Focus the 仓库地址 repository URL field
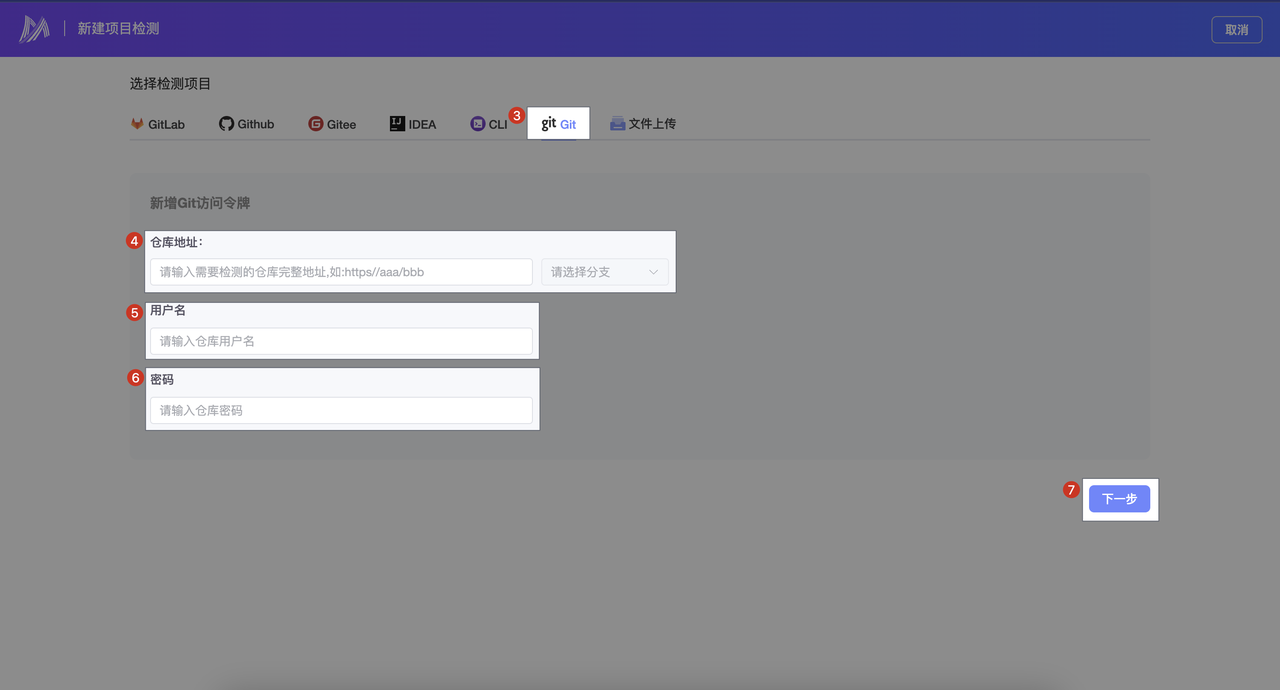1280x690 pixels. pos(341,272)
